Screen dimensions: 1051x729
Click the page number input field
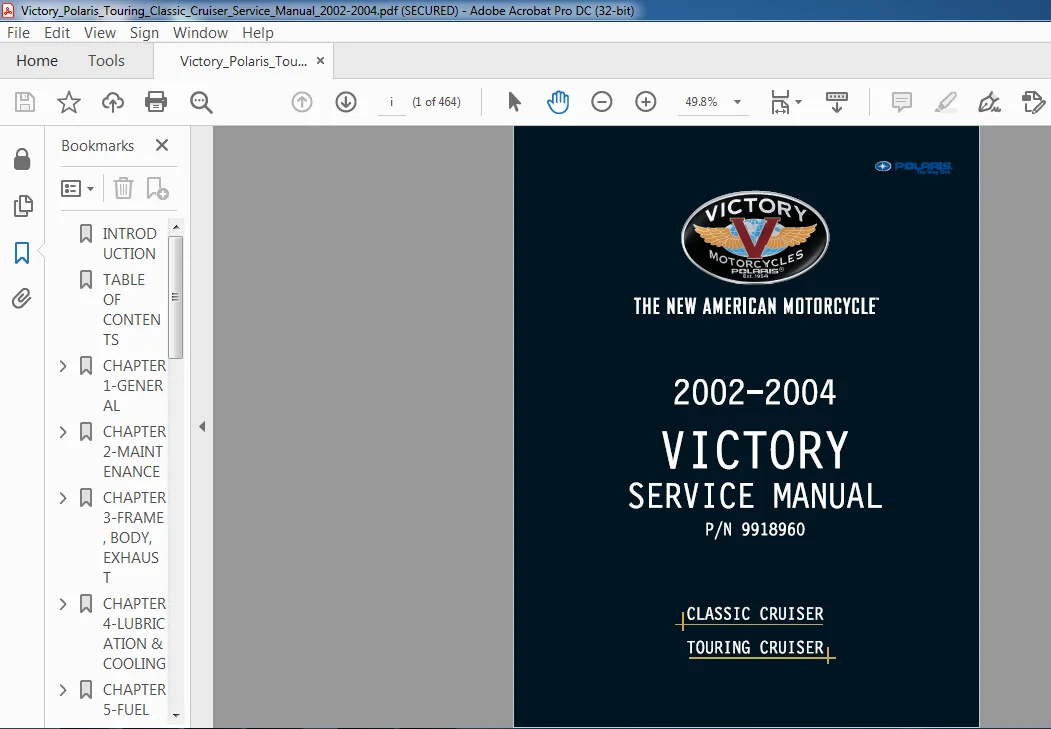[391, 102]
